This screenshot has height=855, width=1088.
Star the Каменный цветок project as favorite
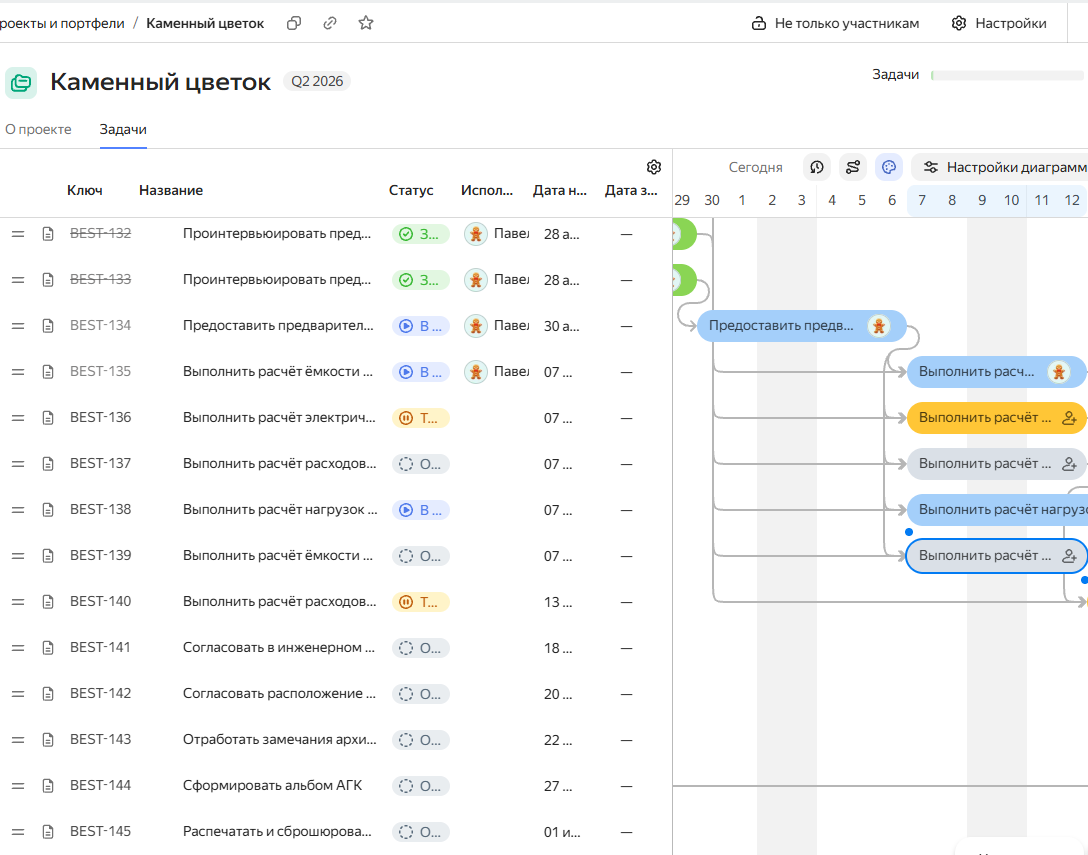pyautogui.click(x=366, y=23)
